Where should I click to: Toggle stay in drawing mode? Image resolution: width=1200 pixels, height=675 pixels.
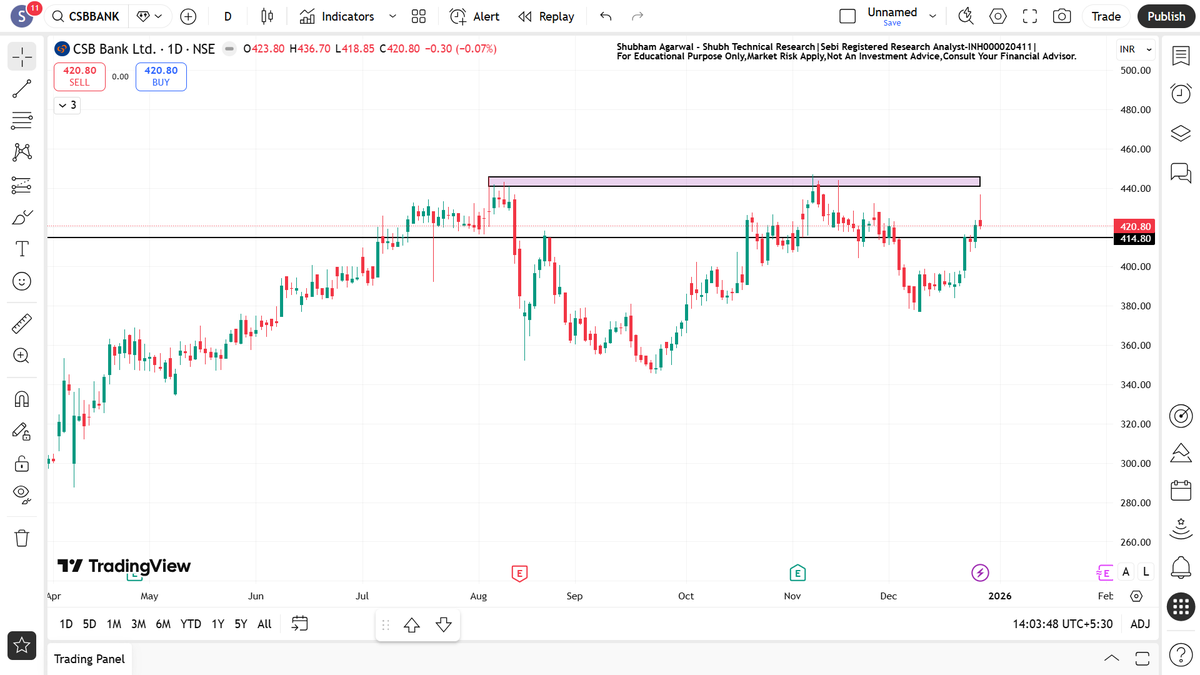tap(22, 431)
